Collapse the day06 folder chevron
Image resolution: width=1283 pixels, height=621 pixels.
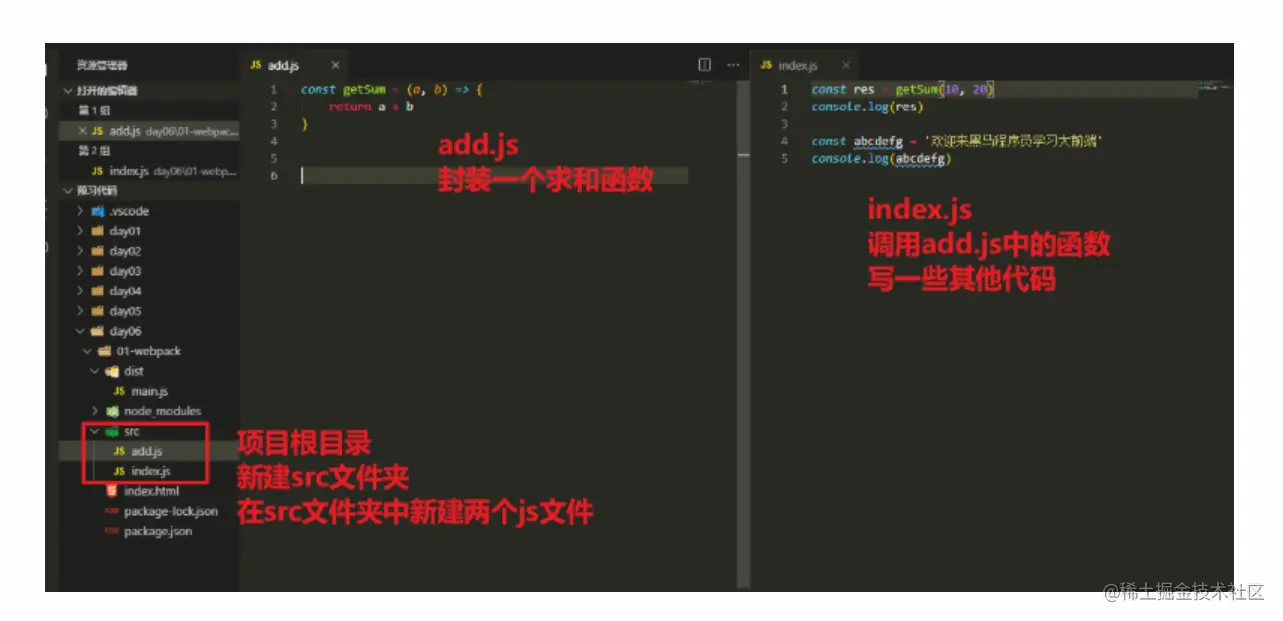click(80, 331)
